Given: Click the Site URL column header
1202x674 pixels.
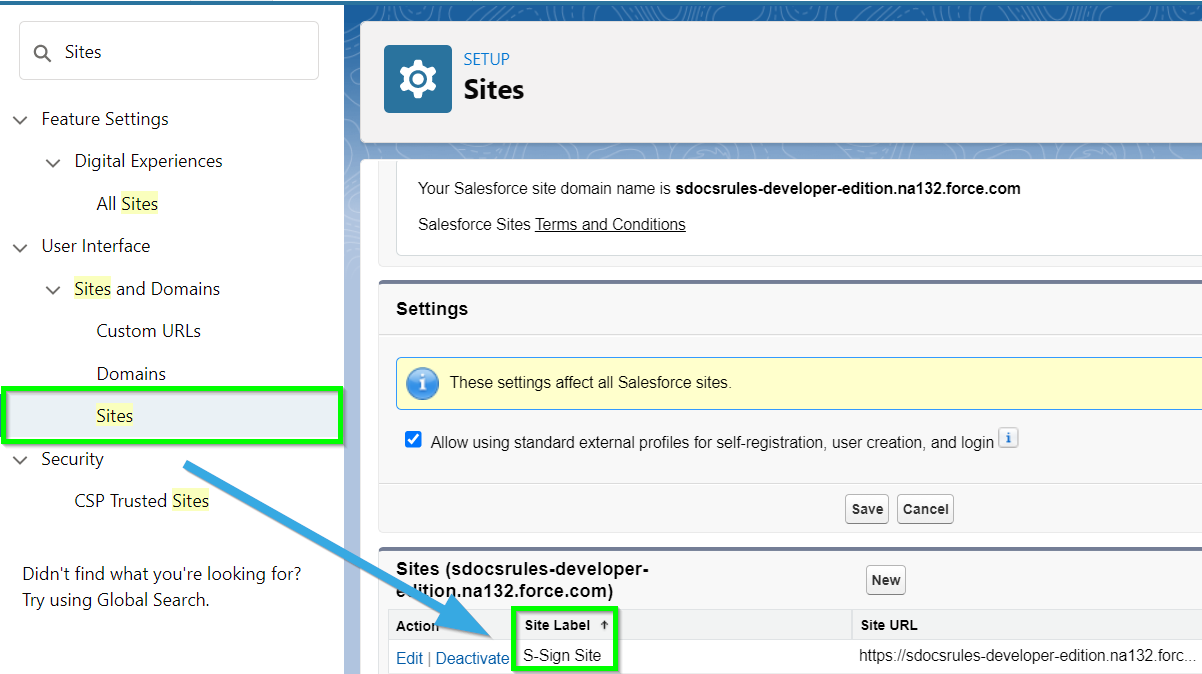Looking at the screenshot, I should 889,625.
